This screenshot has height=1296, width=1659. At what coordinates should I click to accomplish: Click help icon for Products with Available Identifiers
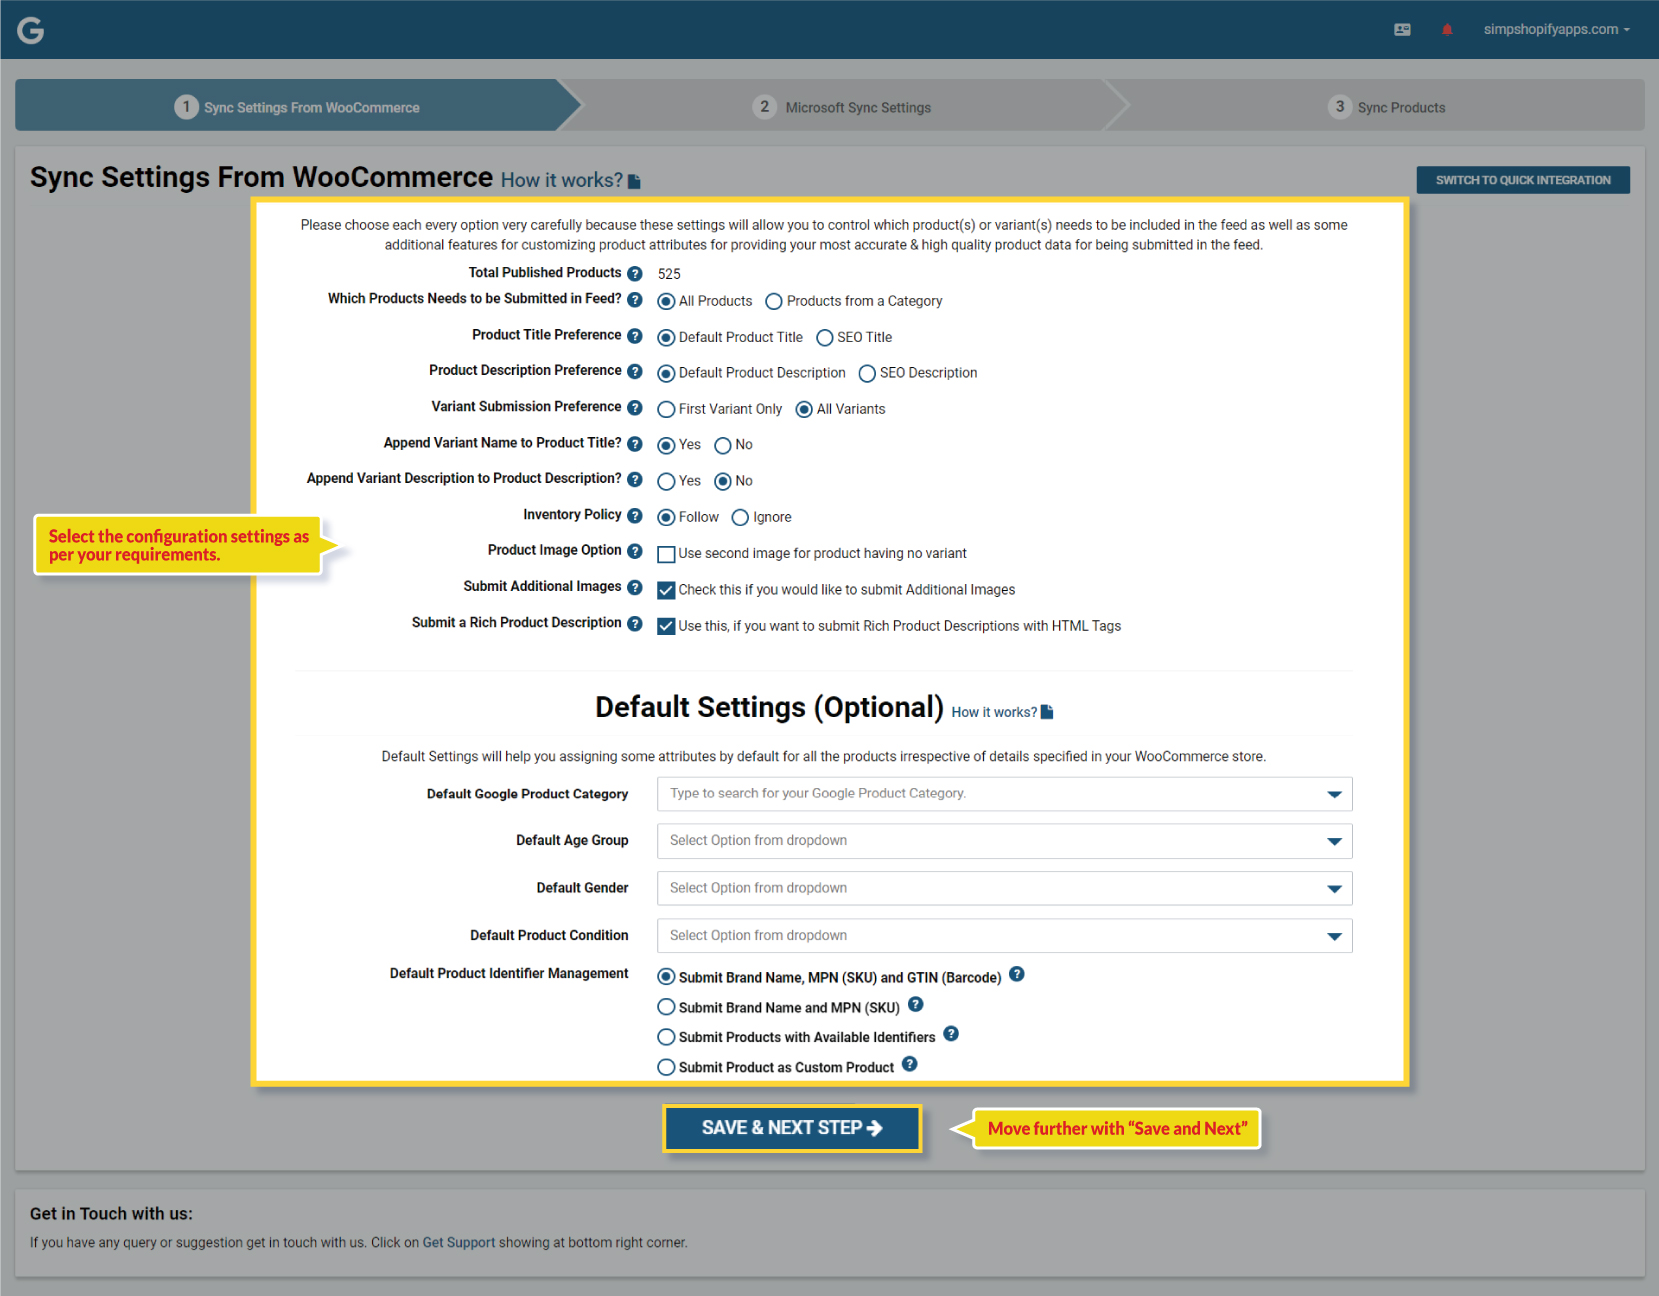click(x=951, y=1034)
